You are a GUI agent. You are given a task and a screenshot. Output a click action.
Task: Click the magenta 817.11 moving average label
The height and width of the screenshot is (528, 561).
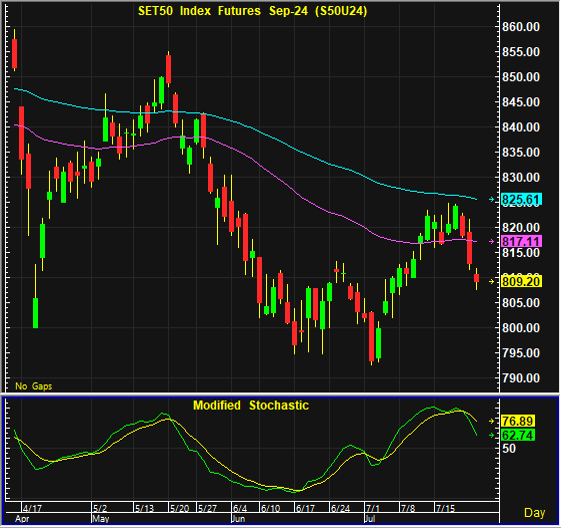tap(521, 241)
